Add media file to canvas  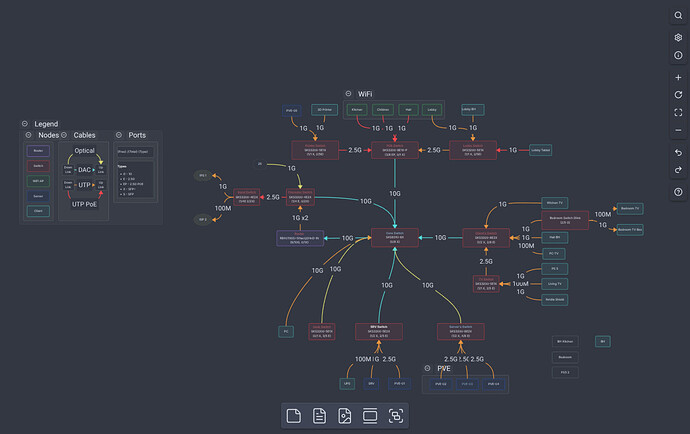point(345,415)
